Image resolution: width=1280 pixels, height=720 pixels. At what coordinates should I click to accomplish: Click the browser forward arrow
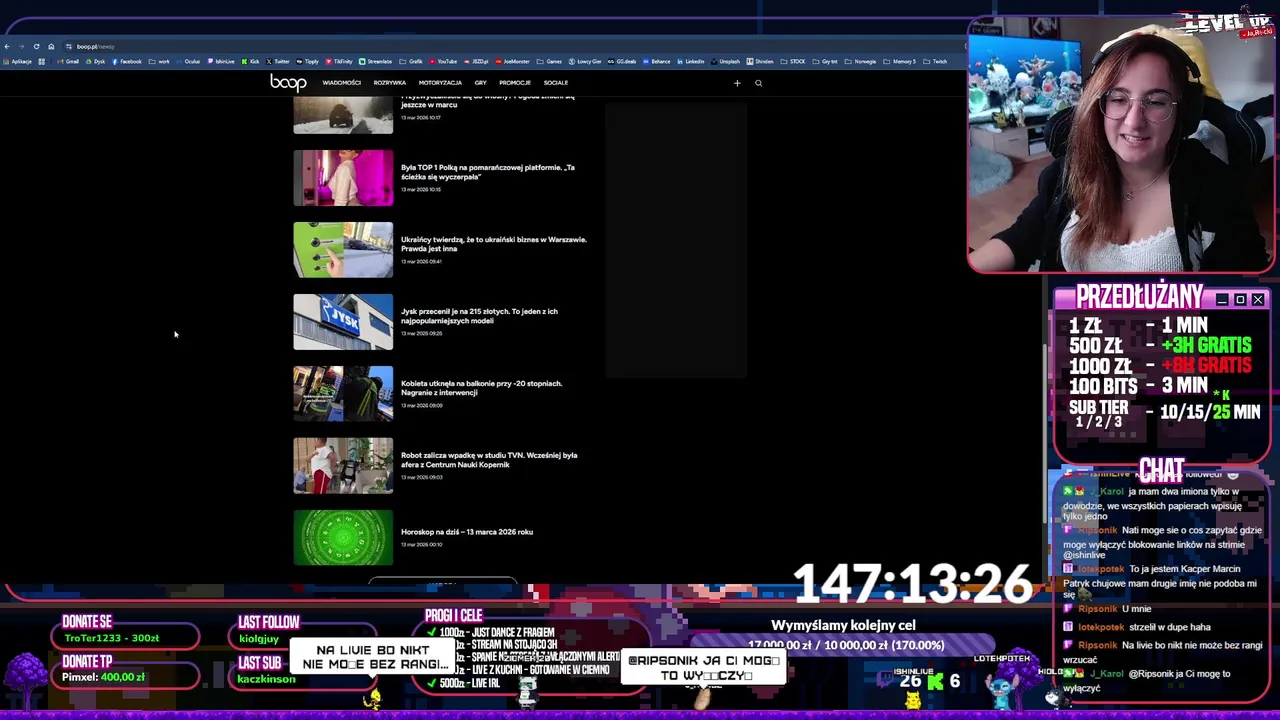point(21,47)
